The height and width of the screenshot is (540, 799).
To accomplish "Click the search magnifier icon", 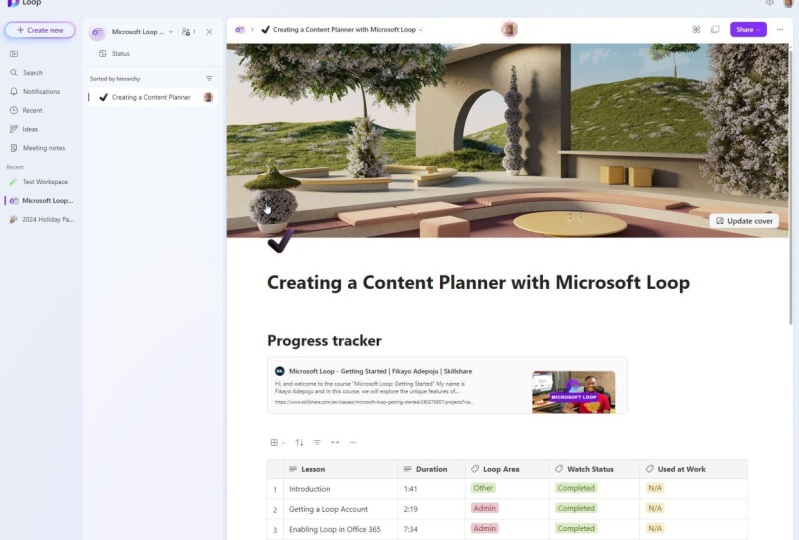I will [14, 73].
